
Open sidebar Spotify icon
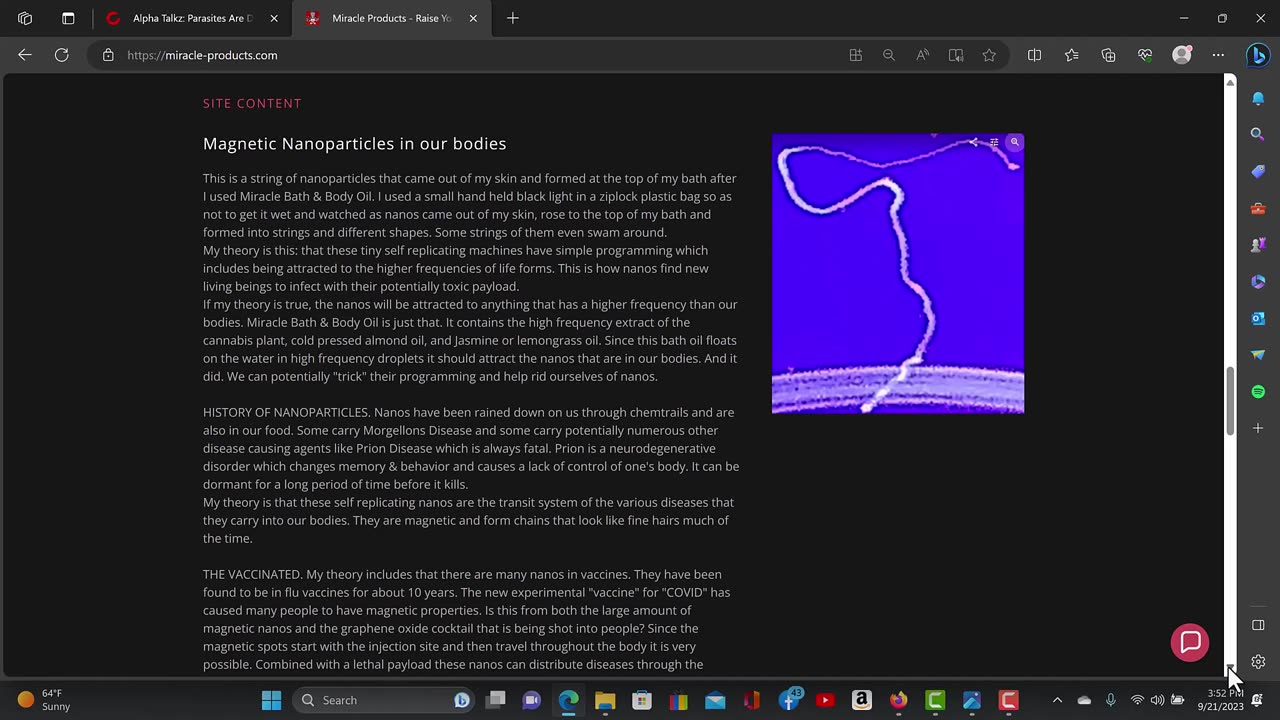[1258, 392]
